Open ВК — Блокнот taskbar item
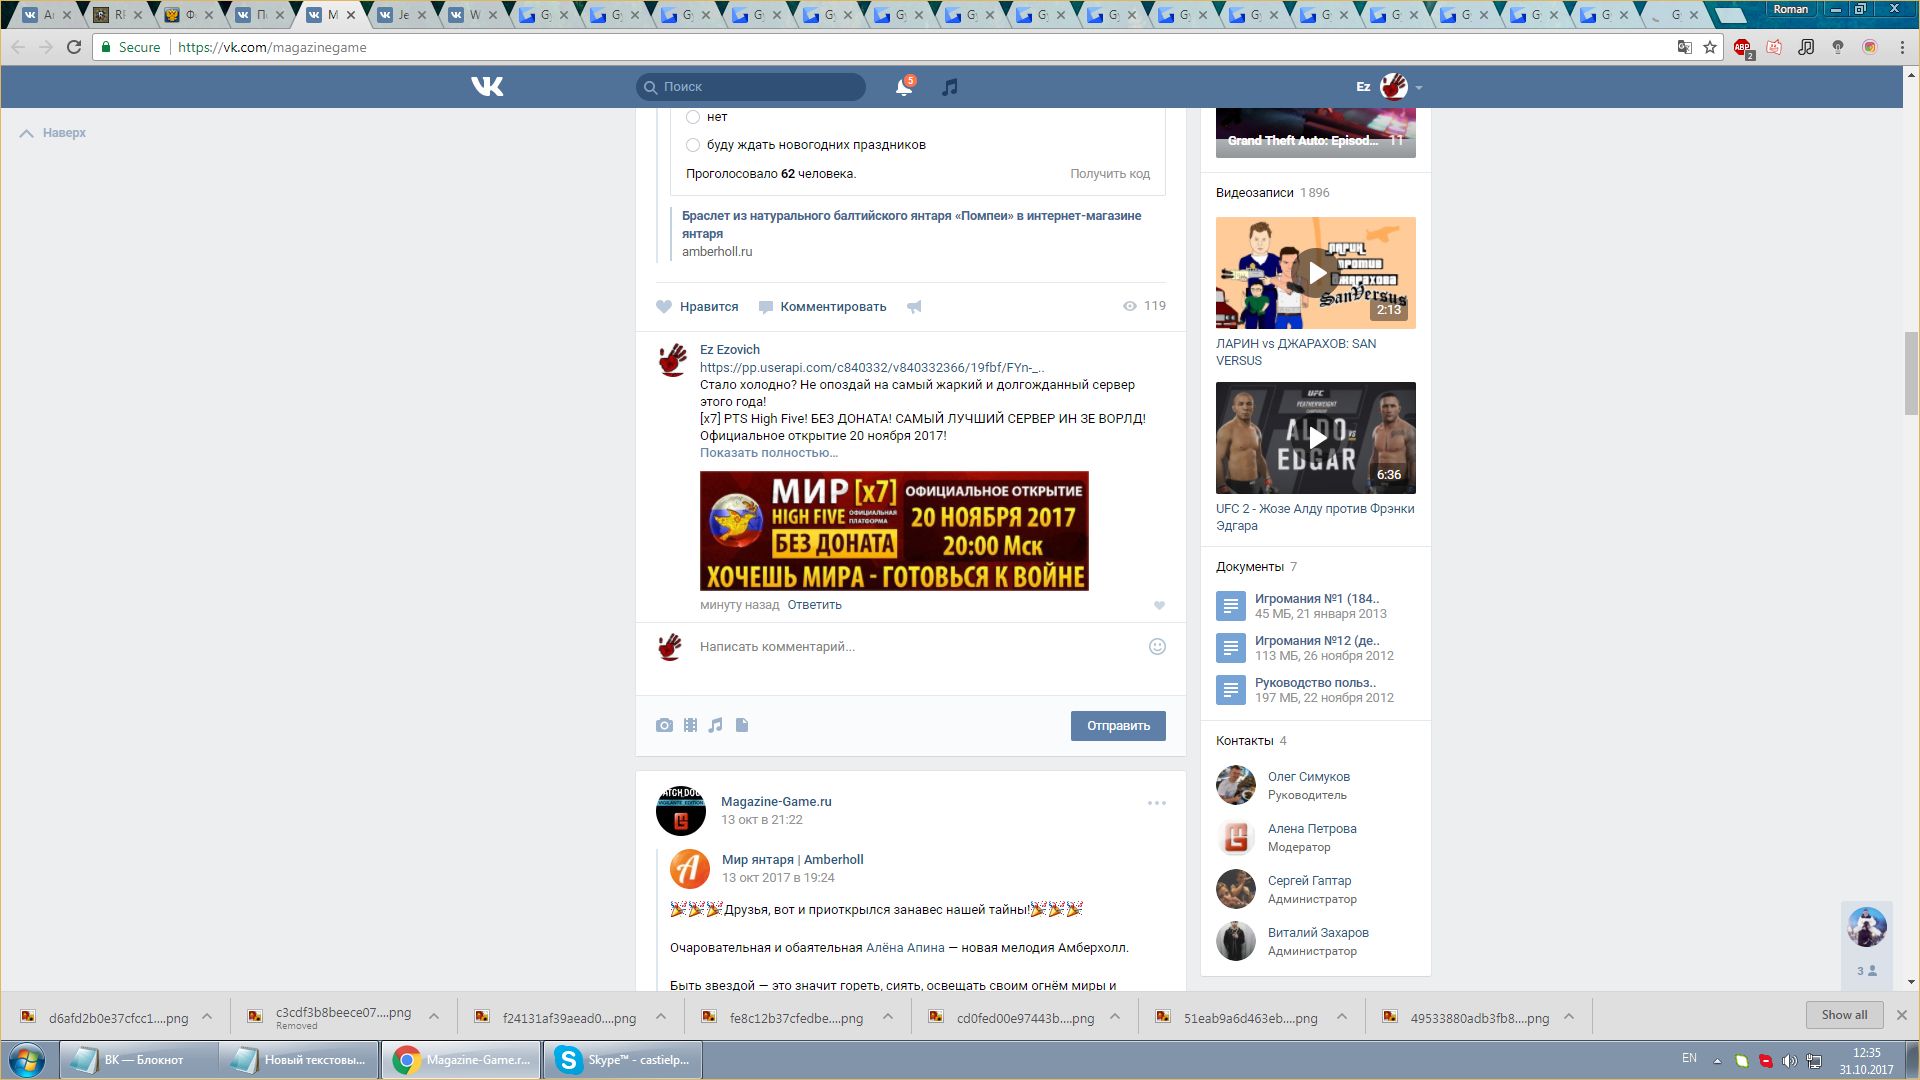Screen dimensions: 1920x1080 (x=137, y=1060)
